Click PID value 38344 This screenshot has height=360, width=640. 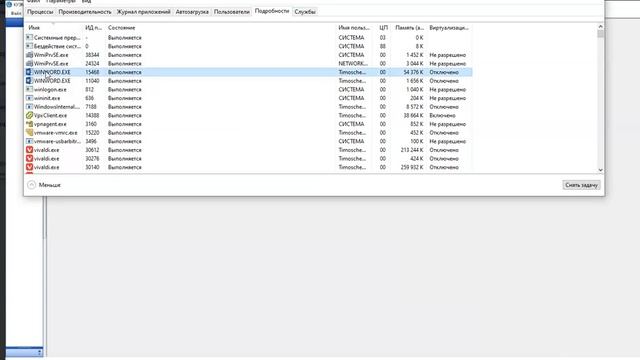[92, 55]
